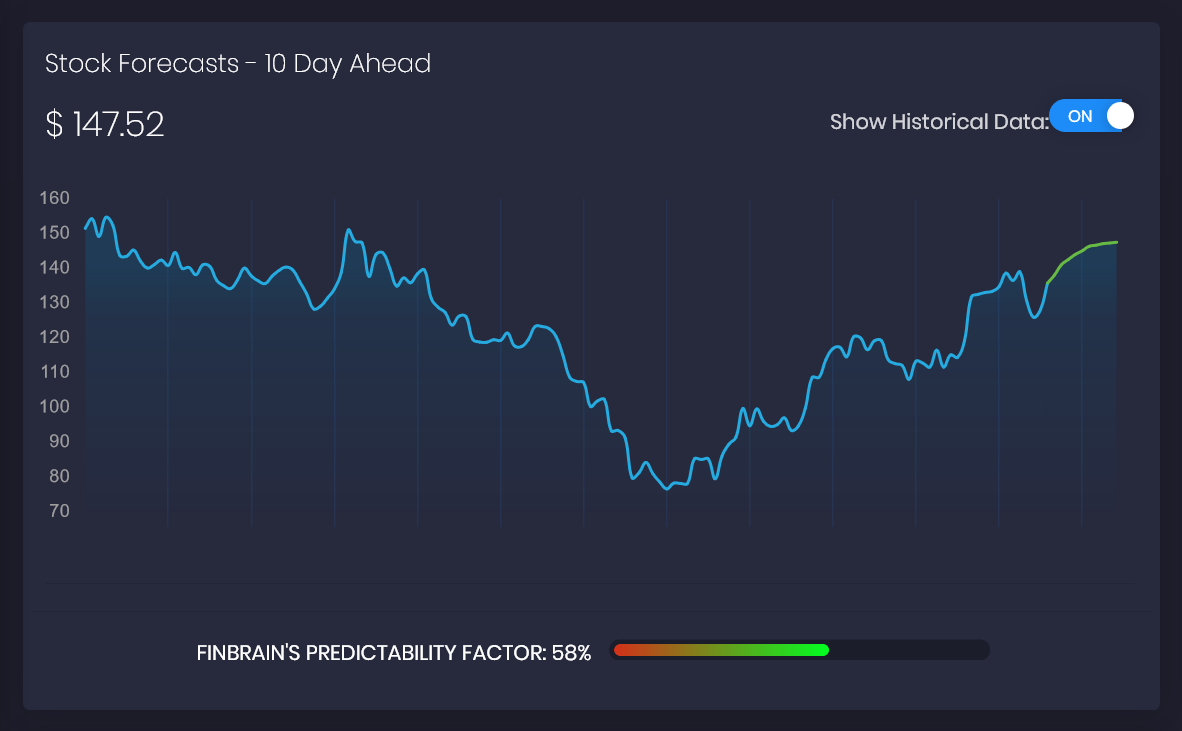Click the $ 147.52 forecast price
The width and height of the screenshot is (1182, 731).
(105, 125)
